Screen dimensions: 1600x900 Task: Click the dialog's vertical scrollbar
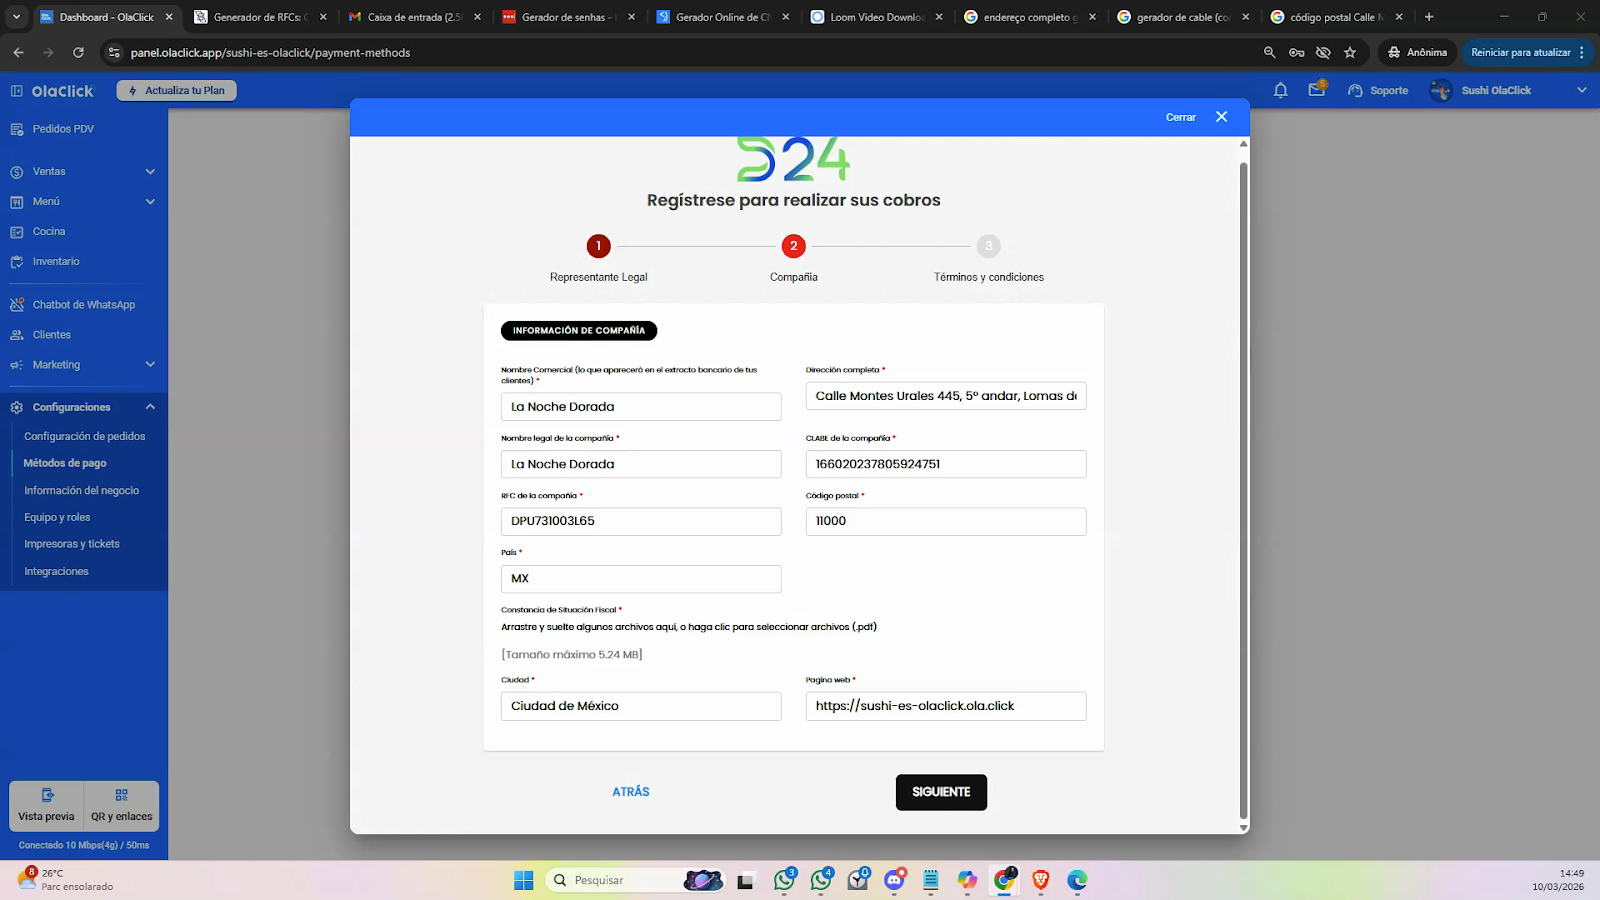[x=1243, y=480]
